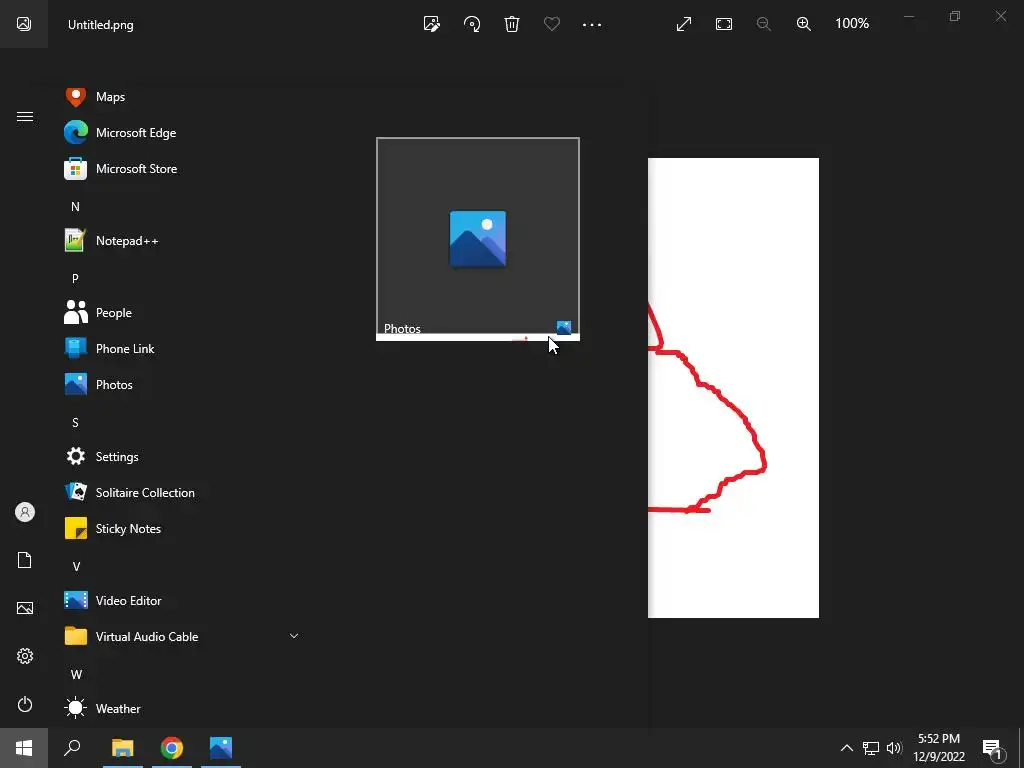
Task: Open the notification Action Center icon
Action: coord(993,748)
